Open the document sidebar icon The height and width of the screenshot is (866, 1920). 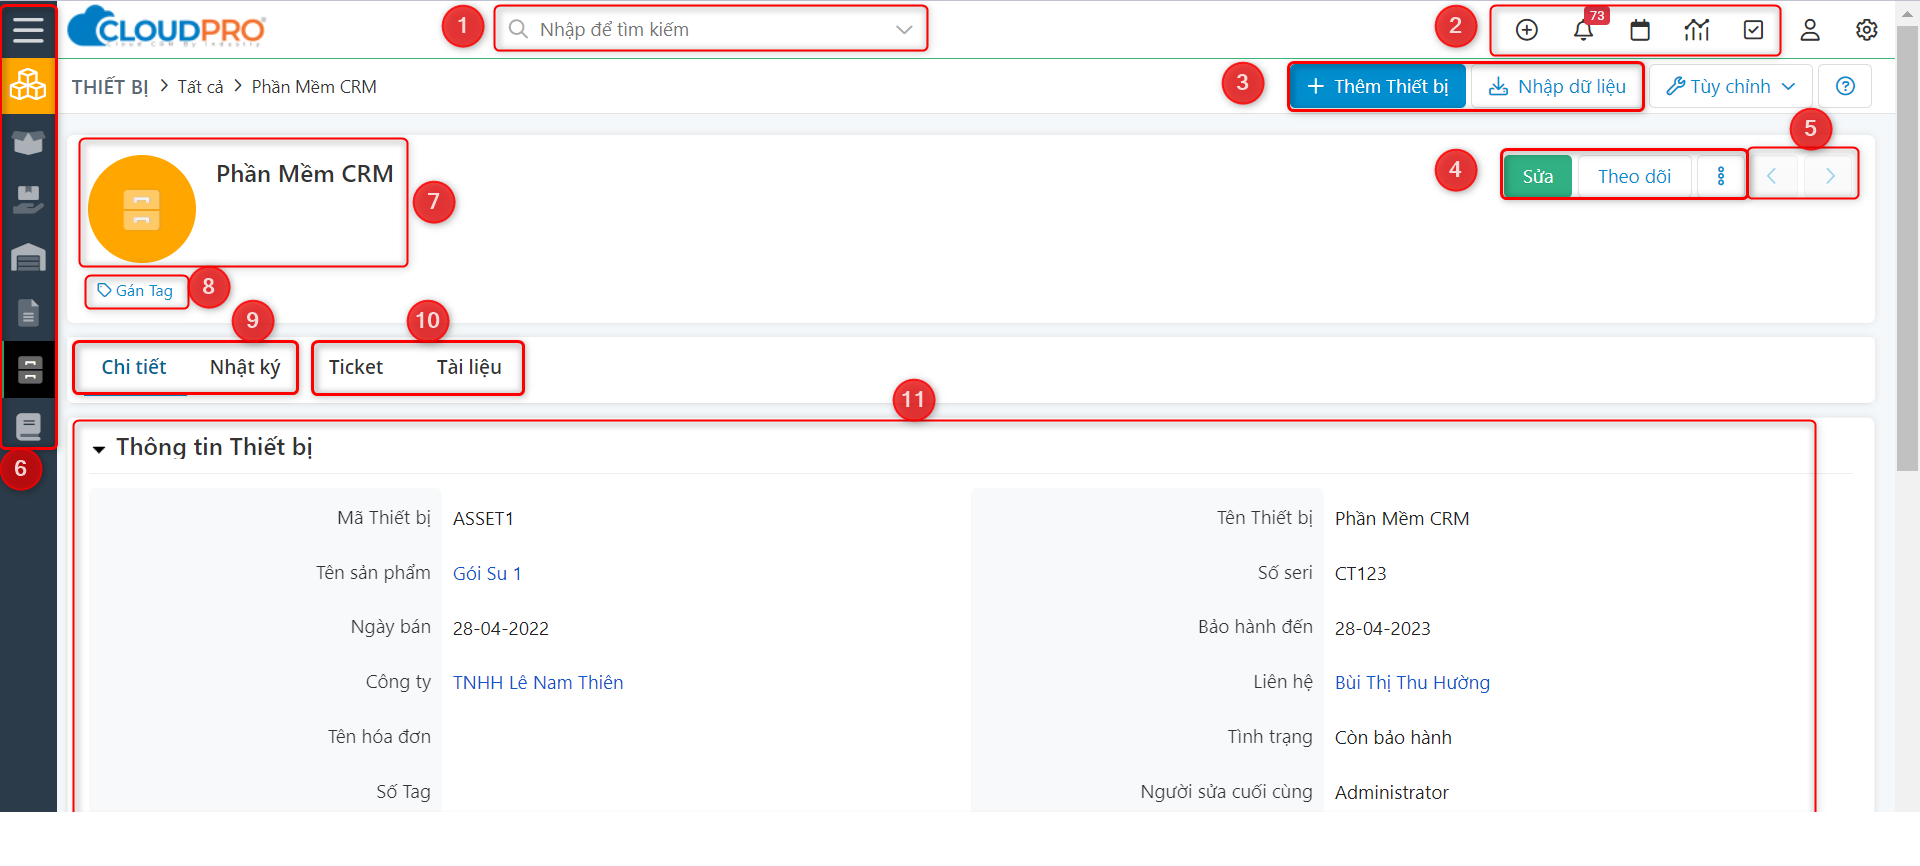click(28, 313)
